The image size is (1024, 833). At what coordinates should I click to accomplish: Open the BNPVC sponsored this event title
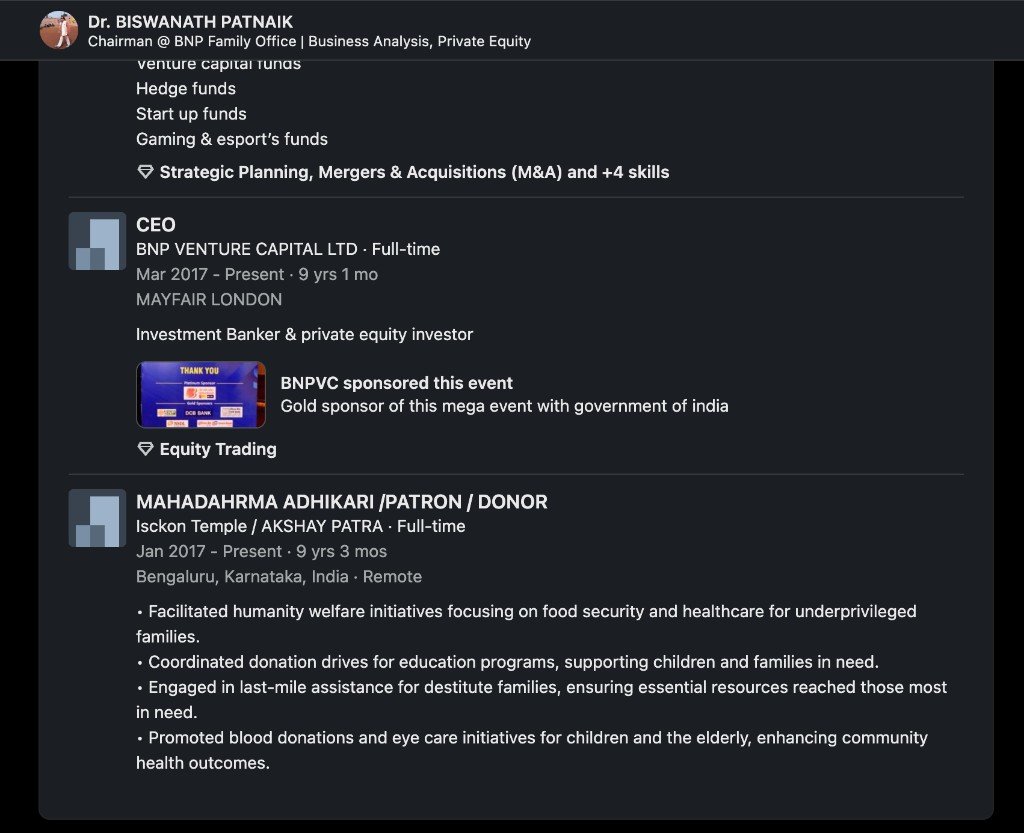(x=396, y=383)
